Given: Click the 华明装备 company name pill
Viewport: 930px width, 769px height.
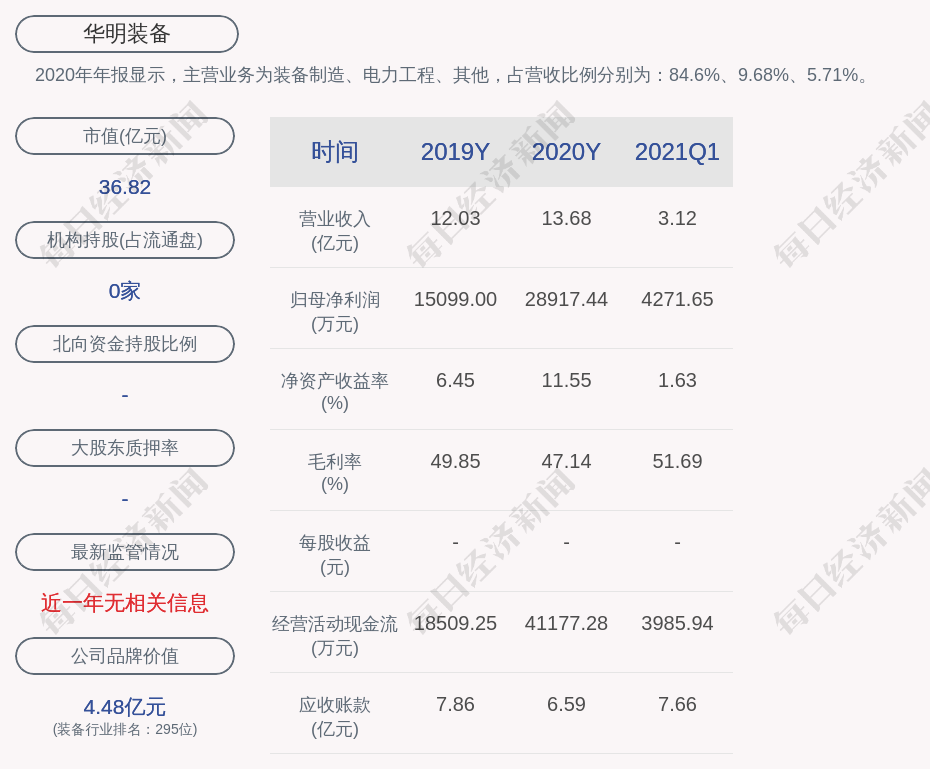Looking at the screenshot, I should (126, 34).
